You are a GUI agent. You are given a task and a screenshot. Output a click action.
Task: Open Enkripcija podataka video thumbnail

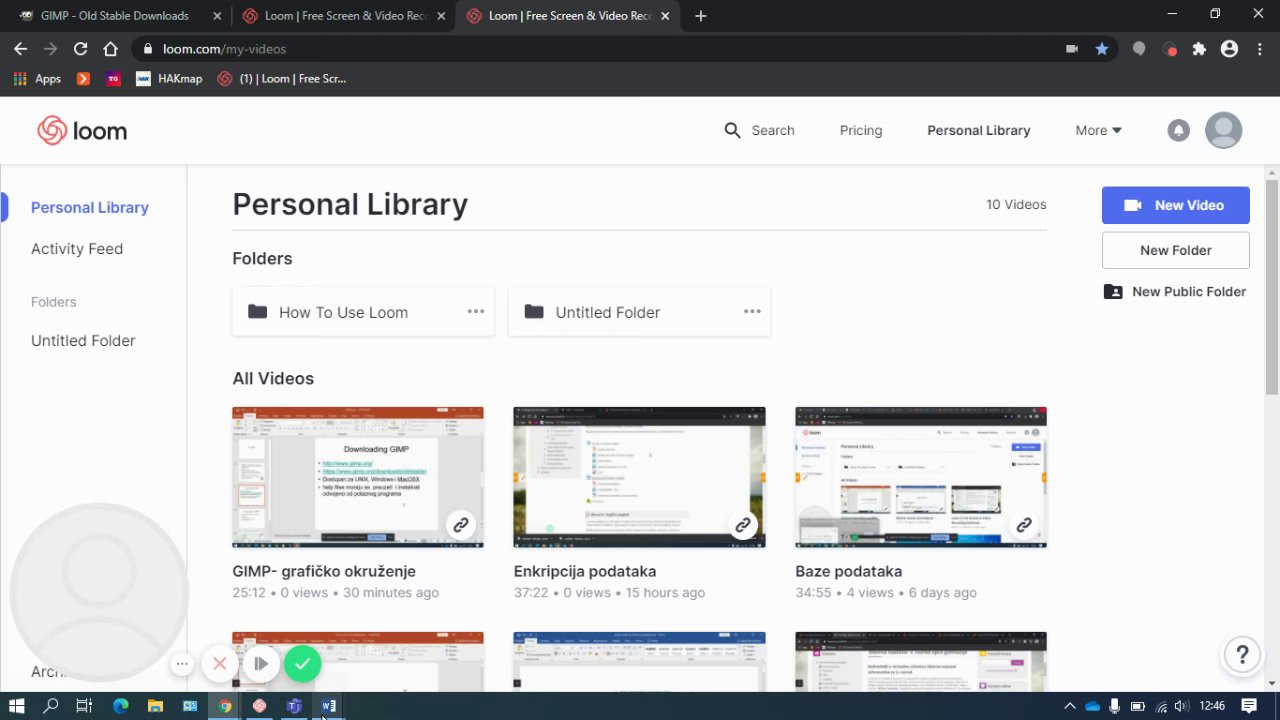click(x=639, y=477)
